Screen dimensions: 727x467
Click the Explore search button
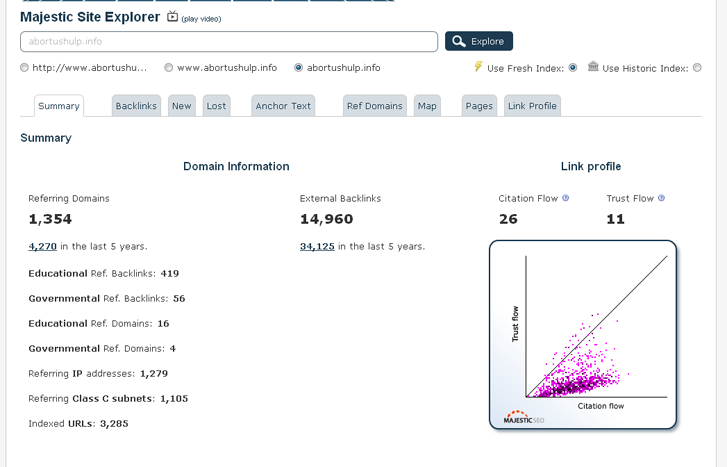click(479, 41)
